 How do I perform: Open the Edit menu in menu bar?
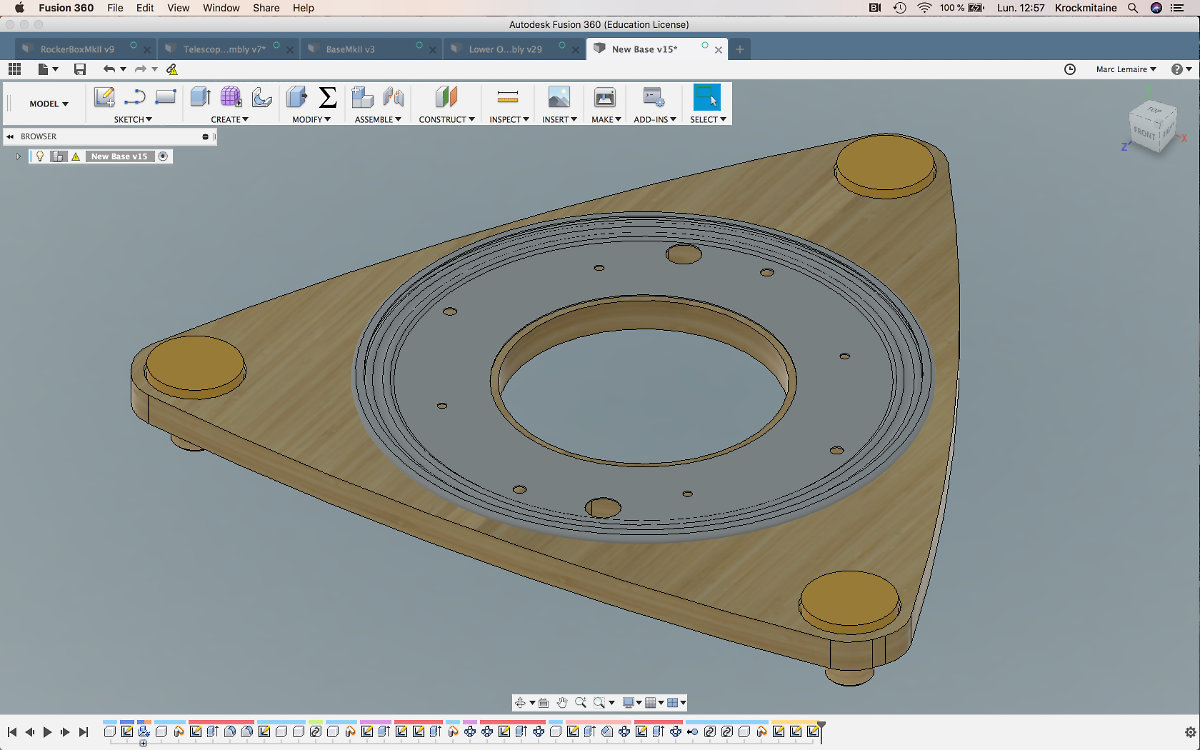[x=145, y=8]
